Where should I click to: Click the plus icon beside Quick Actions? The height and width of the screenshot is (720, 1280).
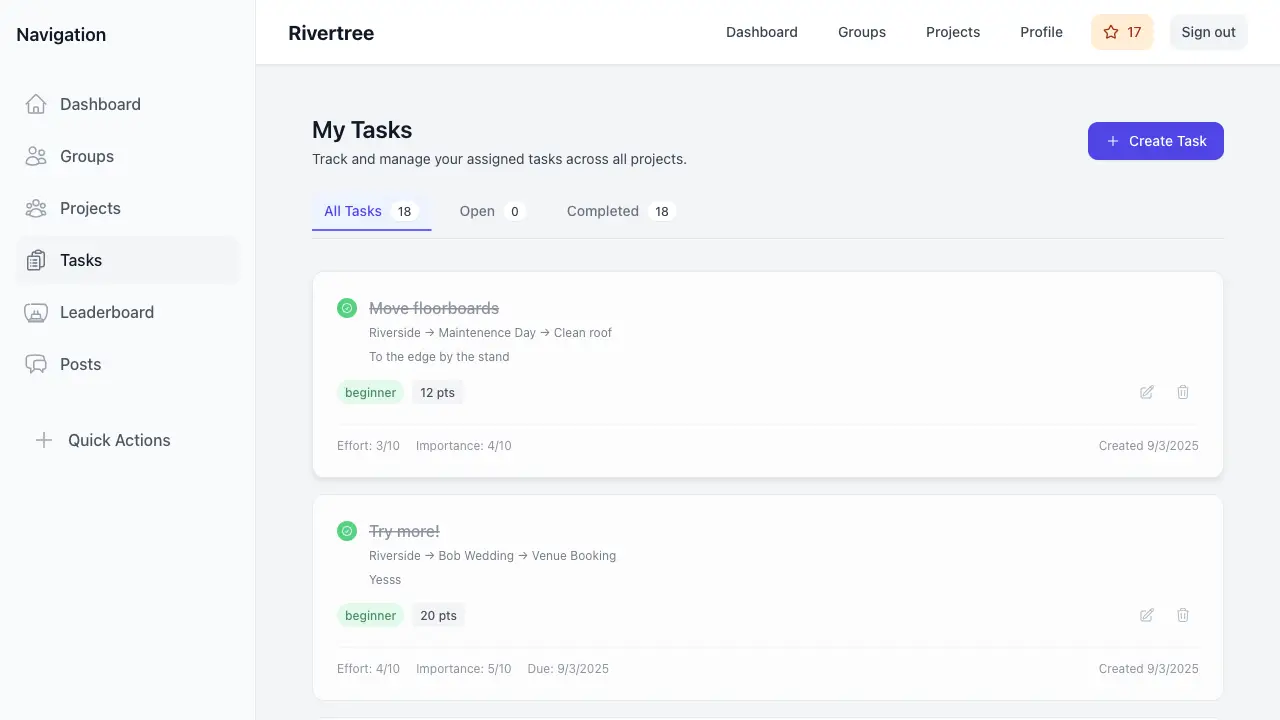(44, 440)
